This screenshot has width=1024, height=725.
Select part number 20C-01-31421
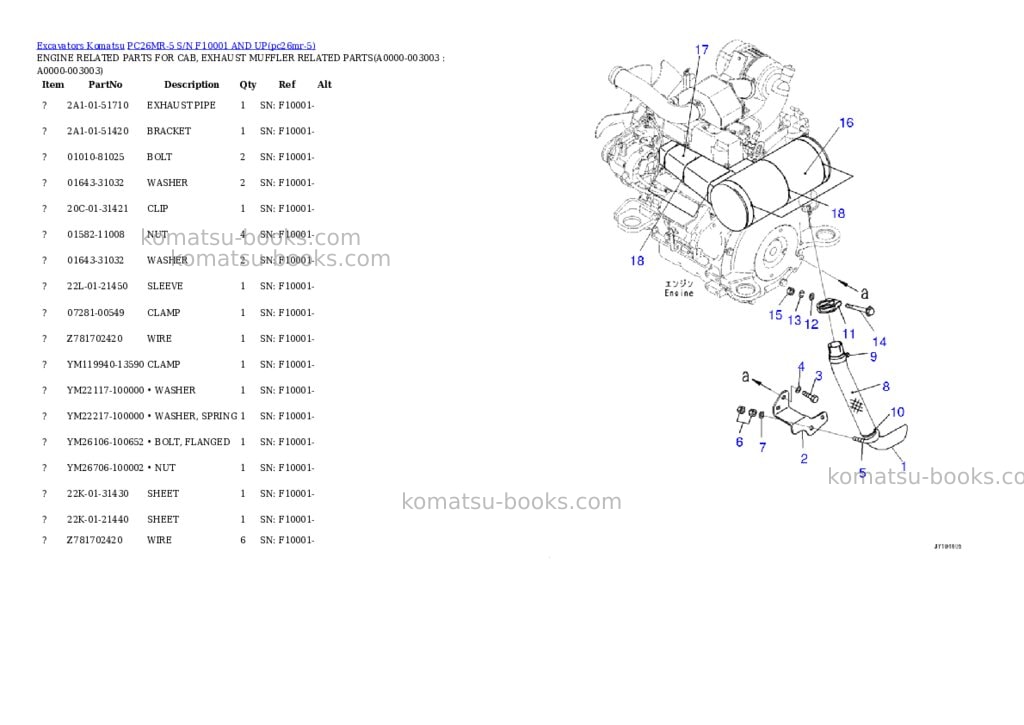98,208
